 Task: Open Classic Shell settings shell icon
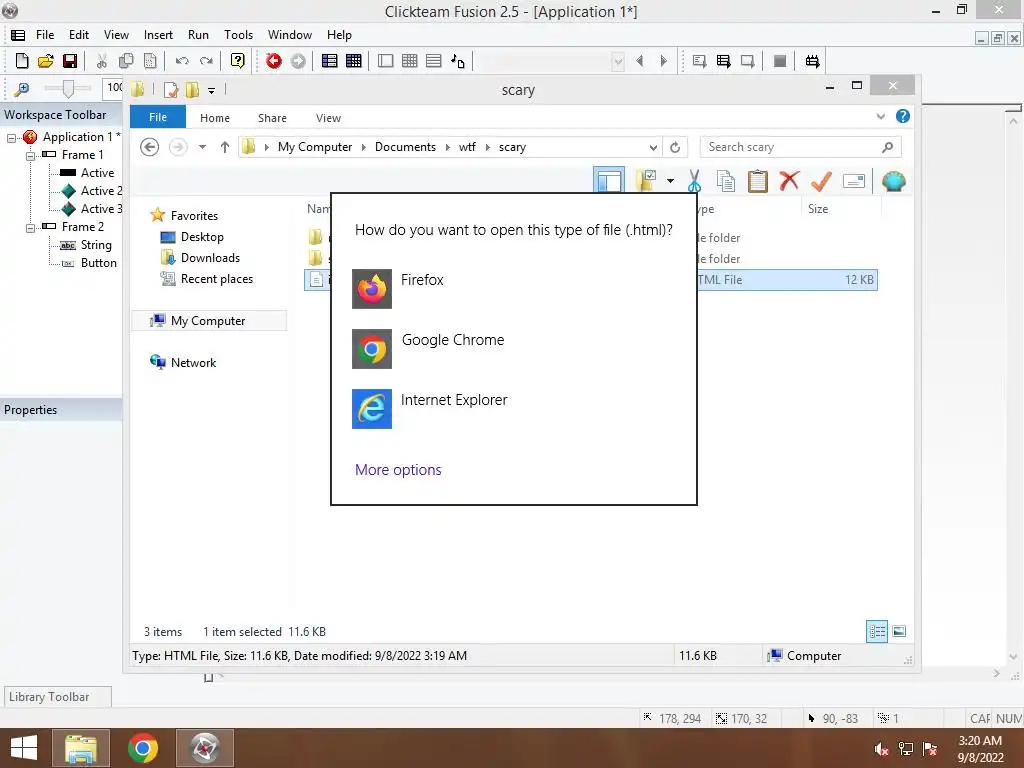pos(893,181)
